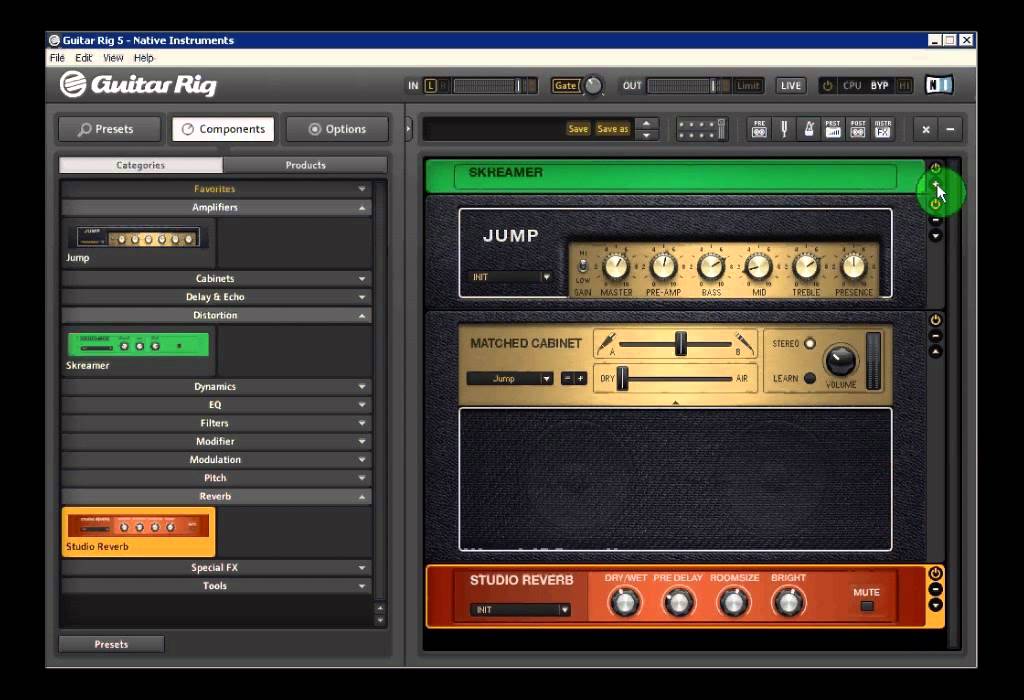Screen dimensions: 1024x700
Task: Minimize the Matched Cabinet module
Action: point(935,336)
